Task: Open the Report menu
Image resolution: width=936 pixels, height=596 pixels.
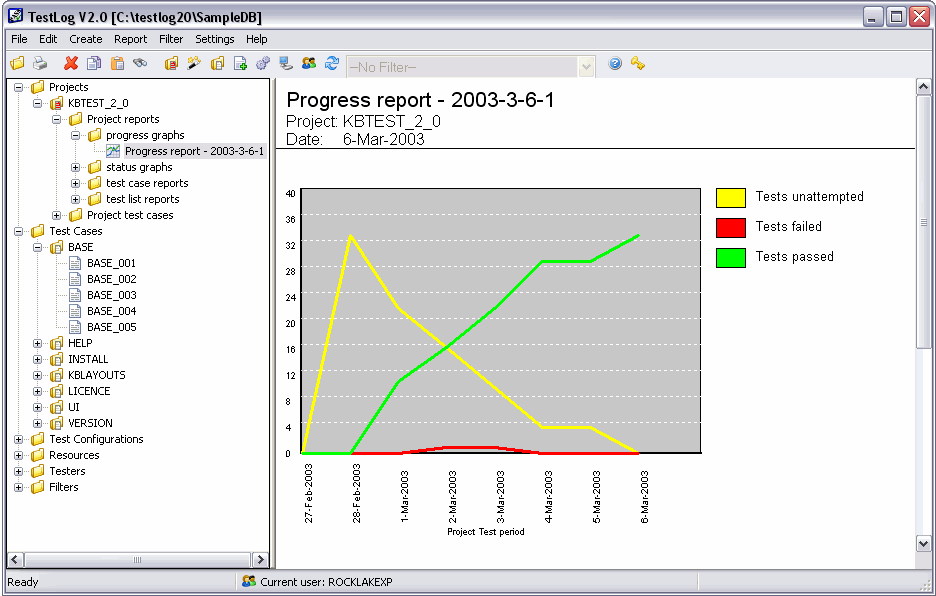Action: (130, 39)
